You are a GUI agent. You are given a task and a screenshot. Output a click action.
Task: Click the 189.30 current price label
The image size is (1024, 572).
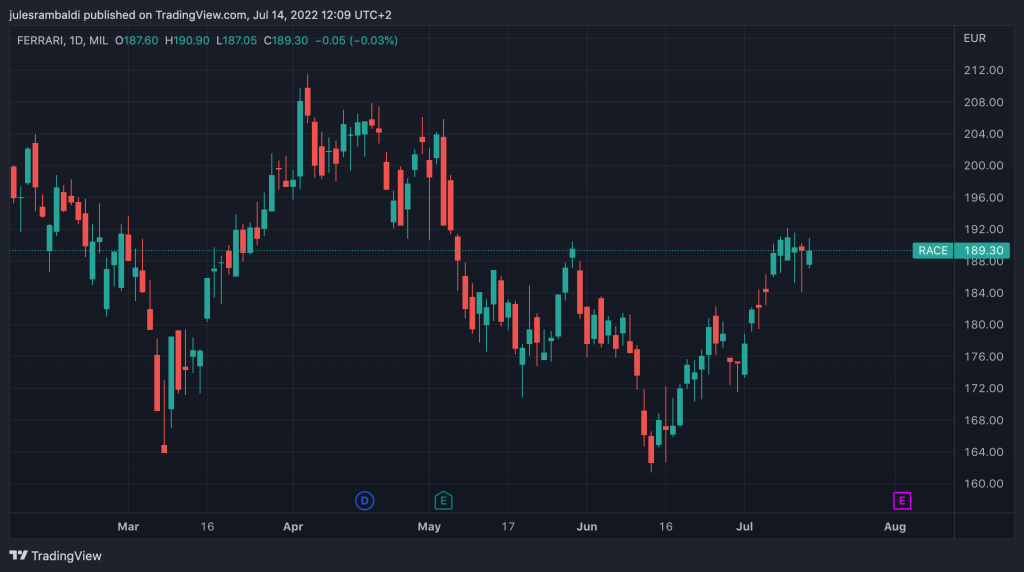983,251
